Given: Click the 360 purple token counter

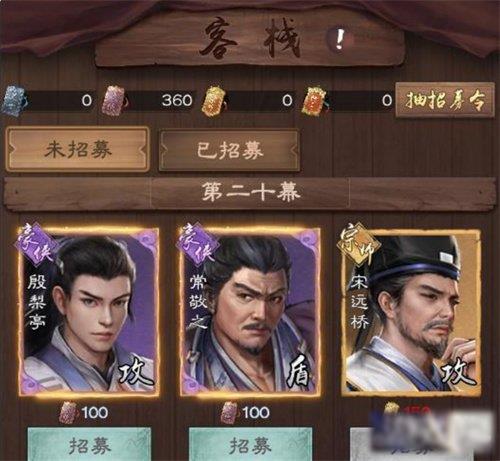Looking at the screenshot, I should [x=177, y=101].
